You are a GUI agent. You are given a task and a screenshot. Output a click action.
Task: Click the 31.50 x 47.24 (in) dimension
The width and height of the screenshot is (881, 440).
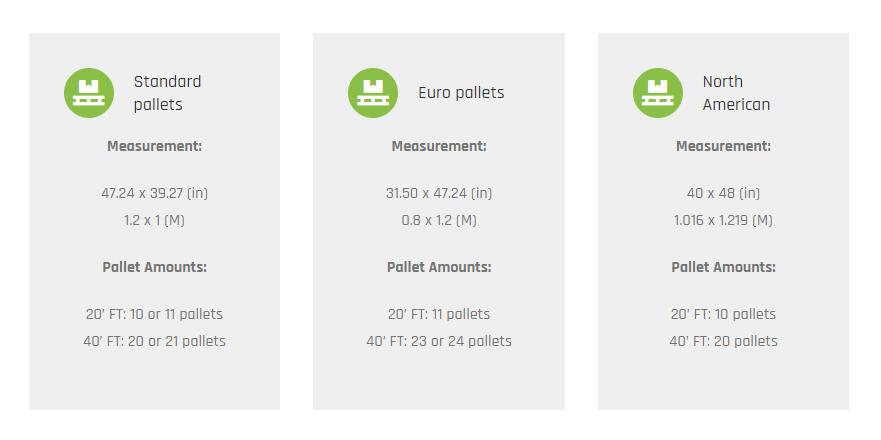(439, 193)
